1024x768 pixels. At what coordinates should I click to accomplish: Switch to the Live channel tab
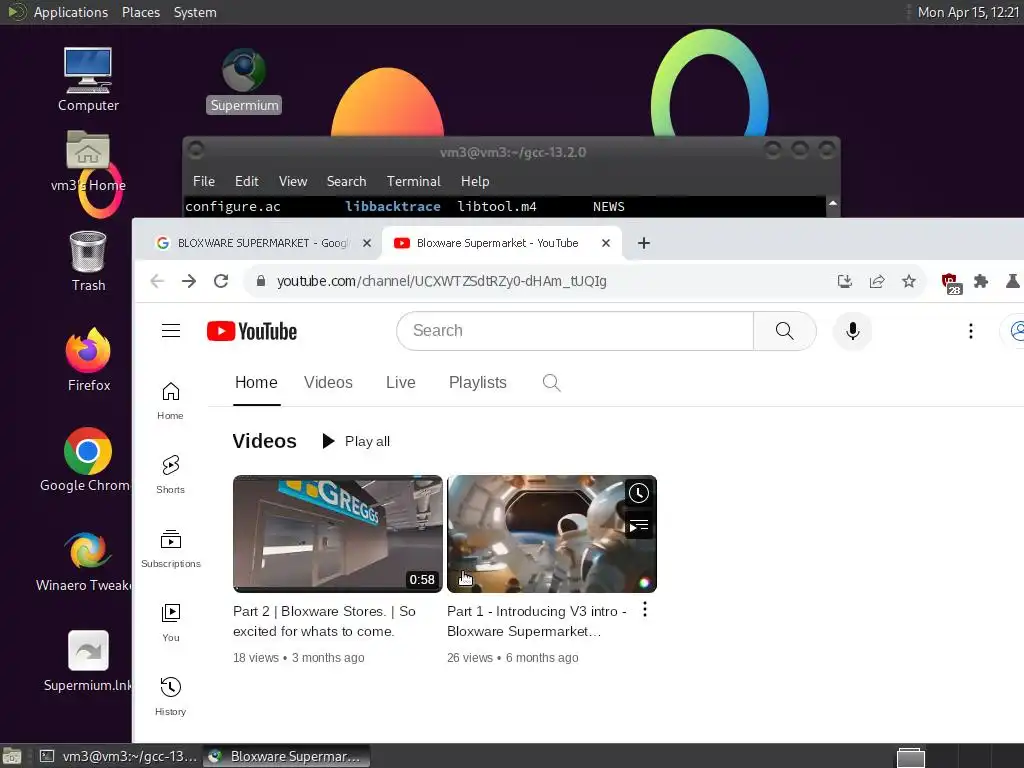[400, 383]
